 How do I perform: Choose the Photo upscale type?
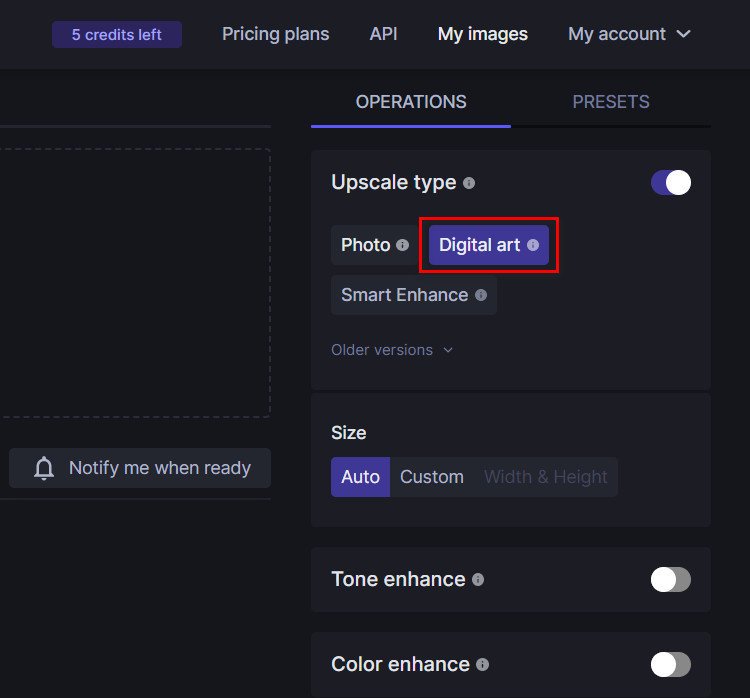pyautogui.click(x=365, y=245)
